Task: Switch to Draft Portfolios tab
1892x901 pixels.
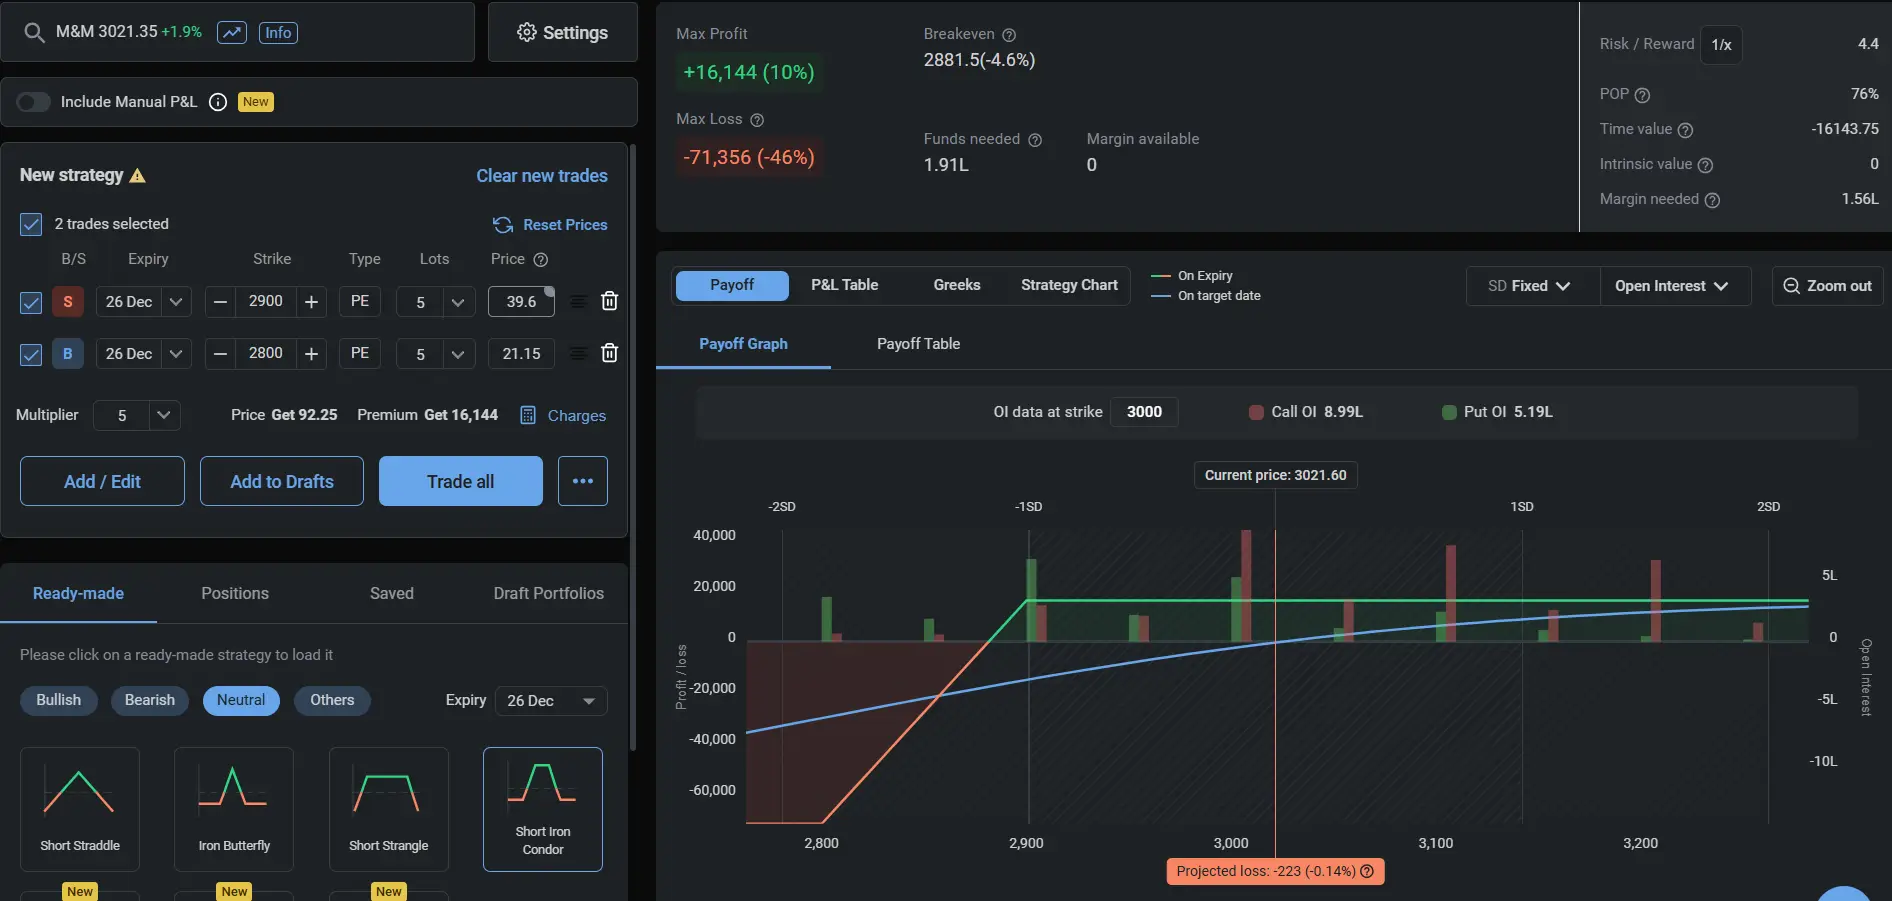Action: tap(548, 593)
